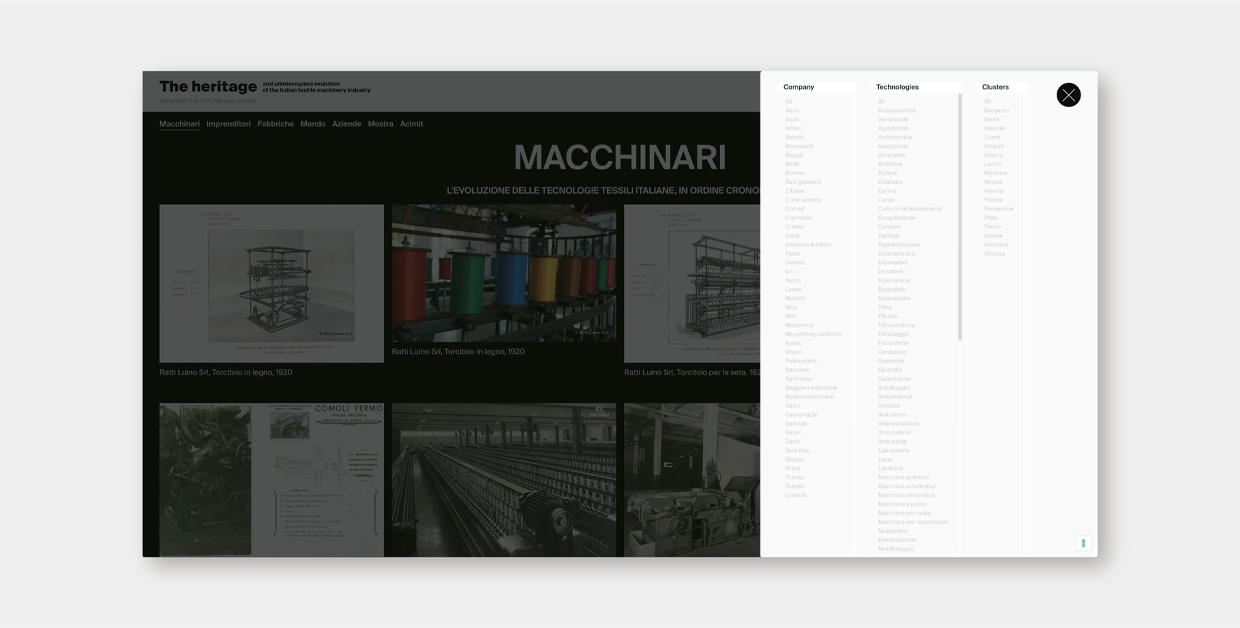Filter by company Busi giovanni
The image size is (1240, 628).
click(x=803, y=182)
